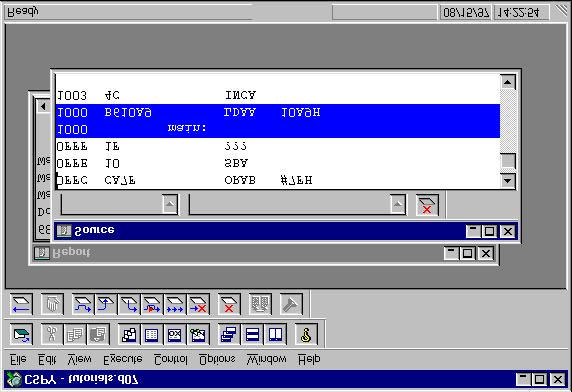Click the step icon with the downward-bending arrow

129,304
